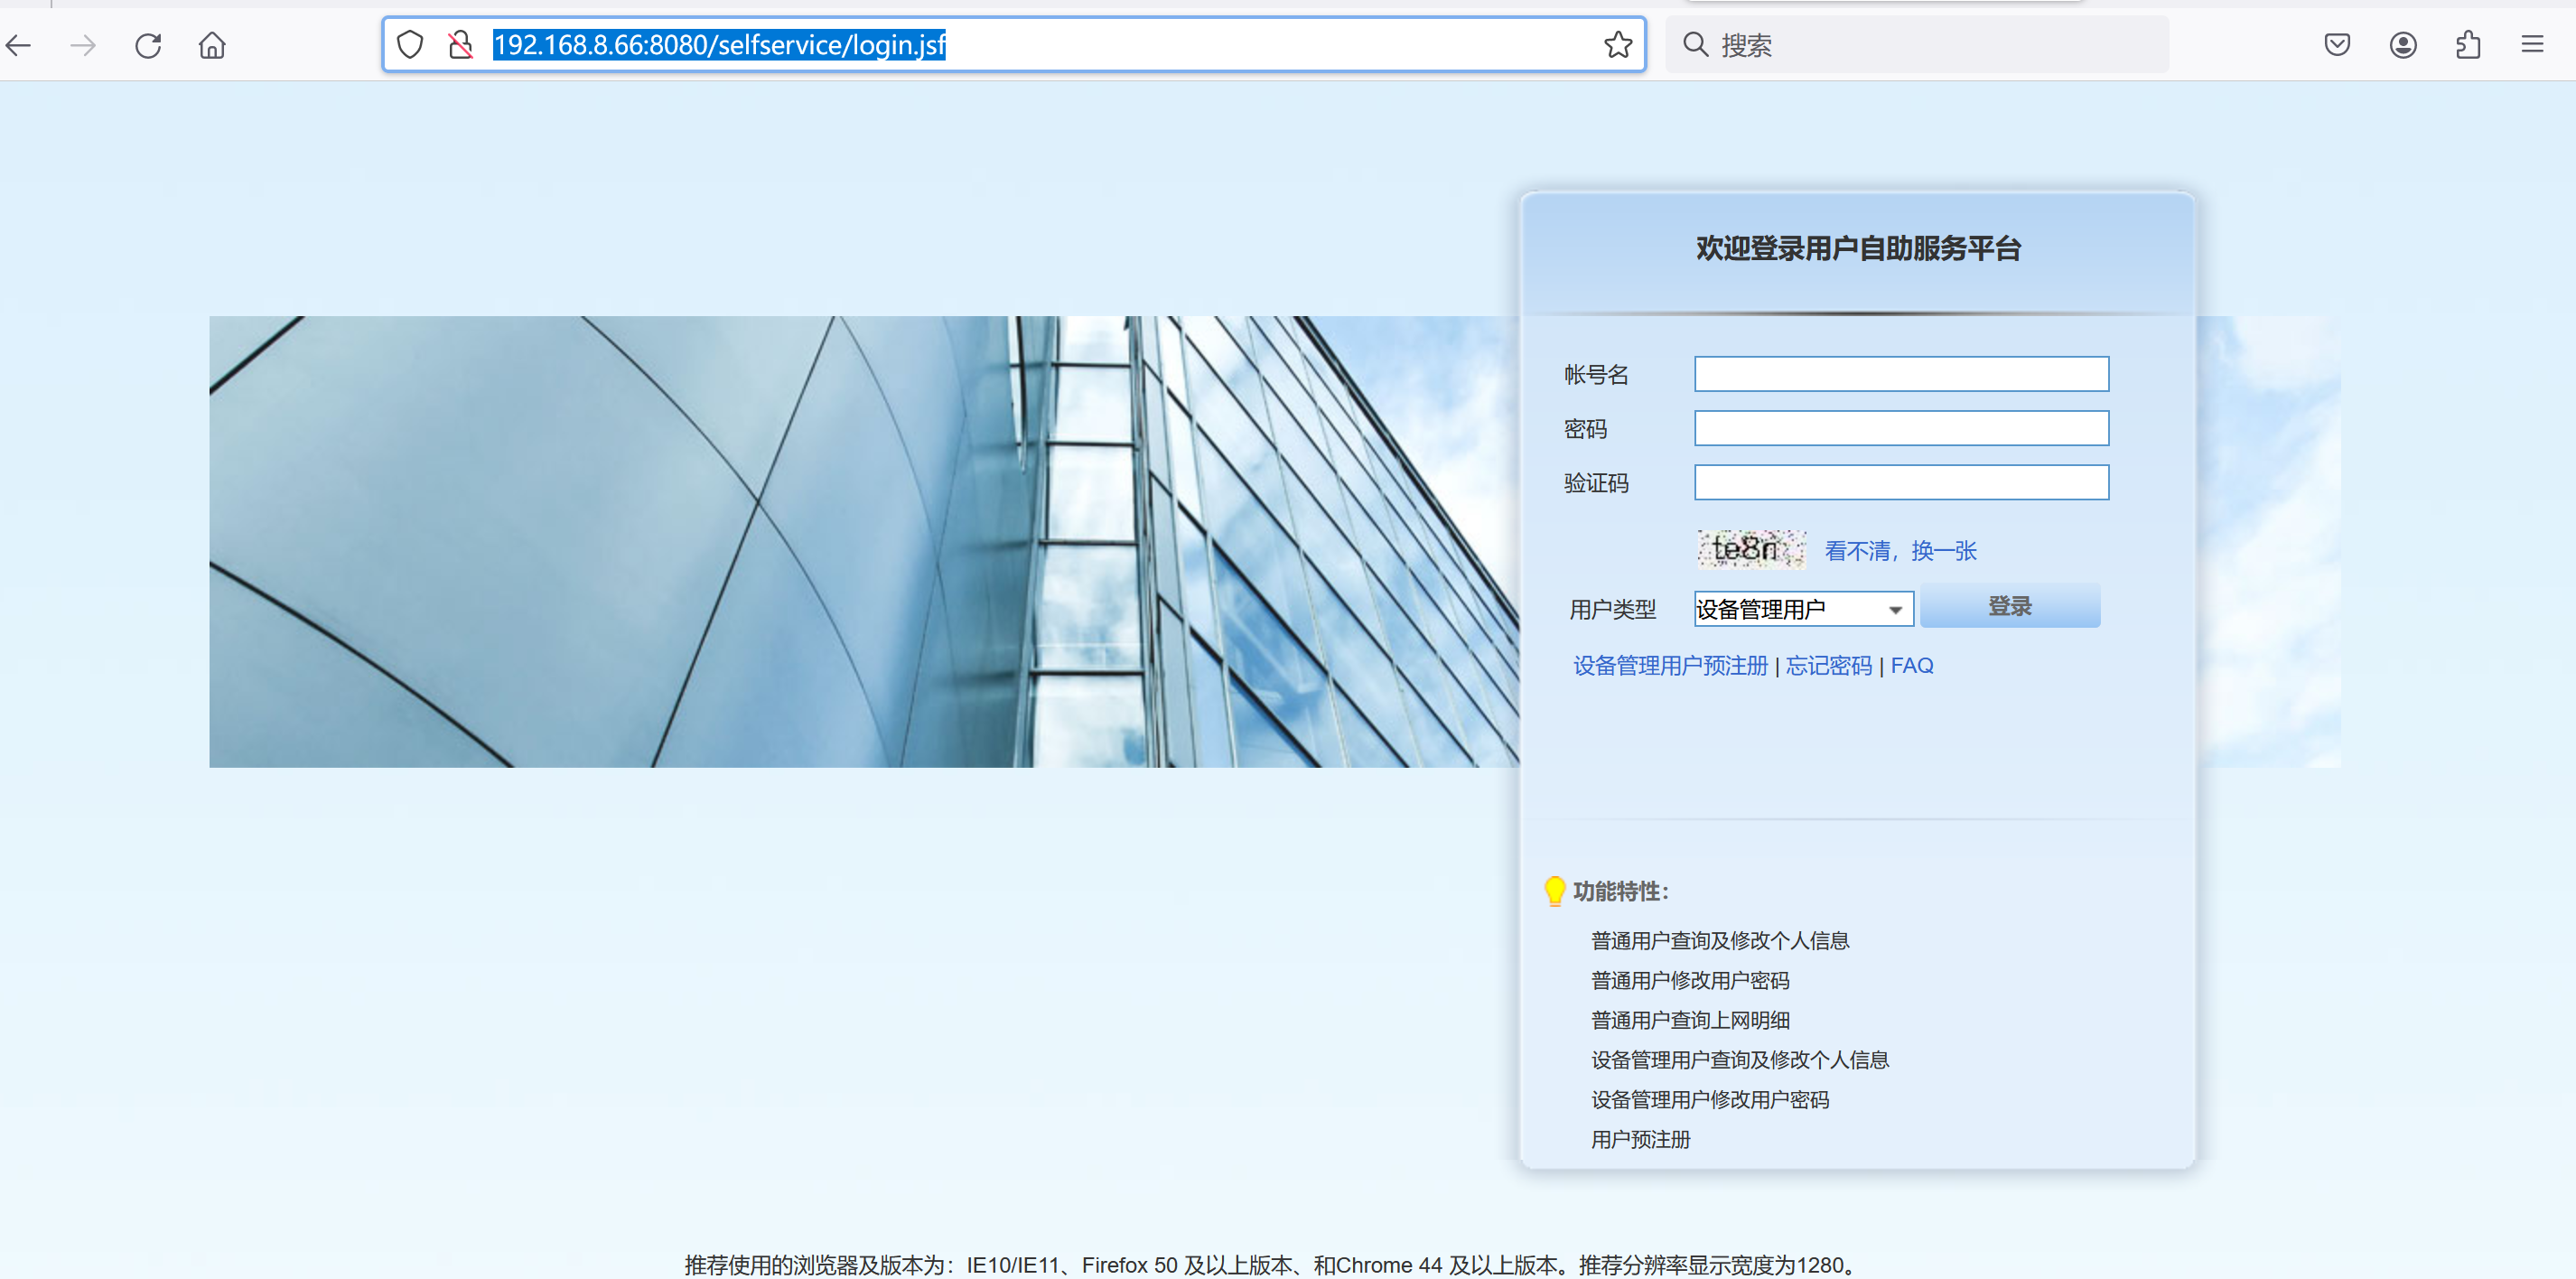Open the FAQ link

click(x=1911, y=666)
